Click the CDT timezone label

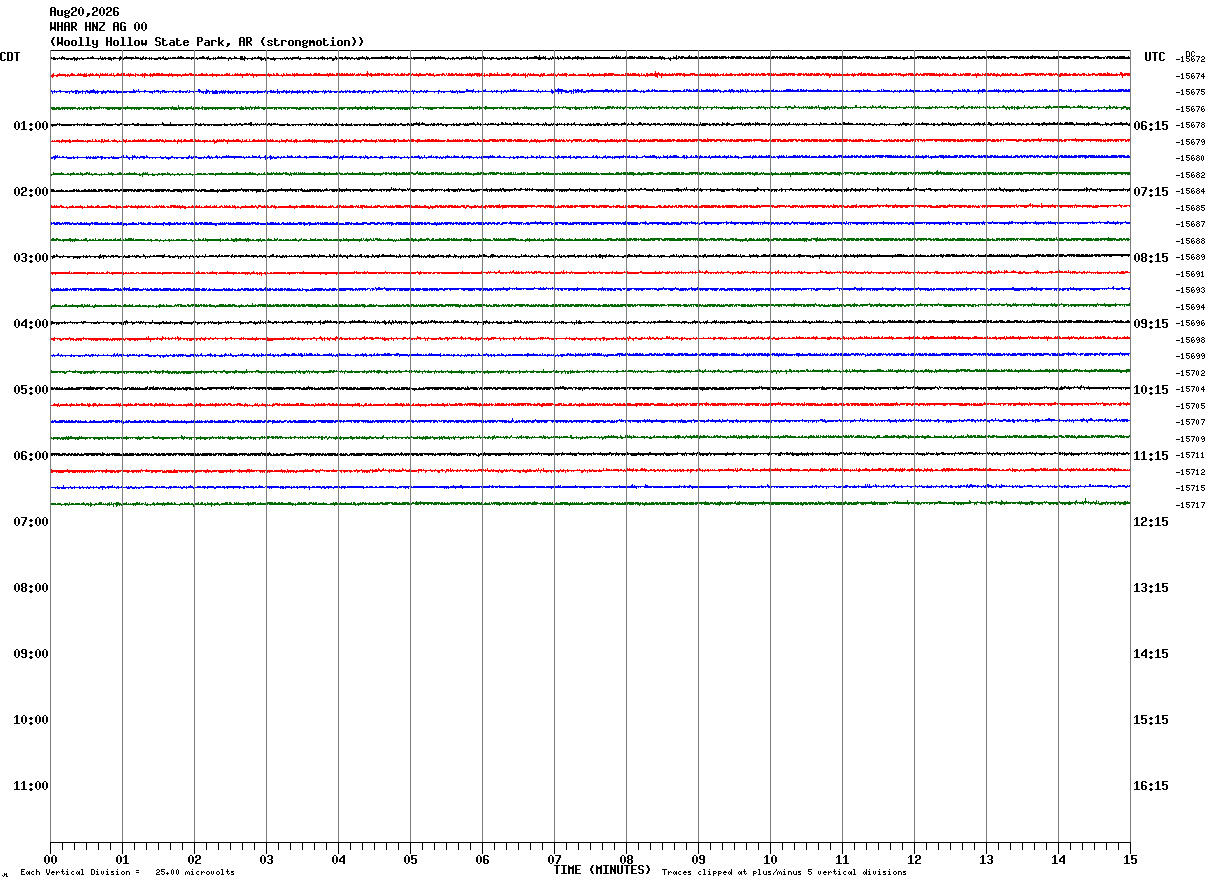[10, 57]
